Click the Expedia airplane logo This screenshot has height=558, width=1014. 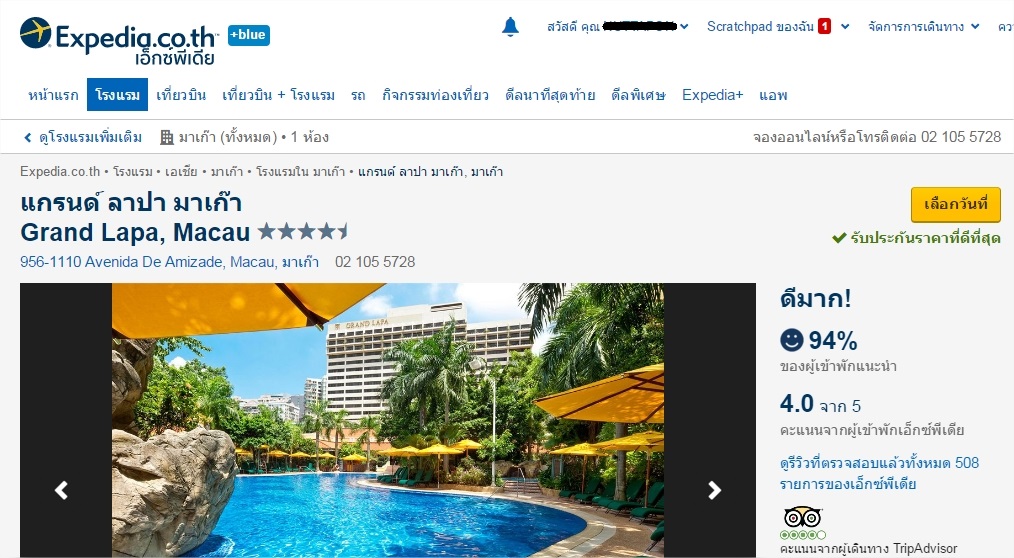point(36,33)
